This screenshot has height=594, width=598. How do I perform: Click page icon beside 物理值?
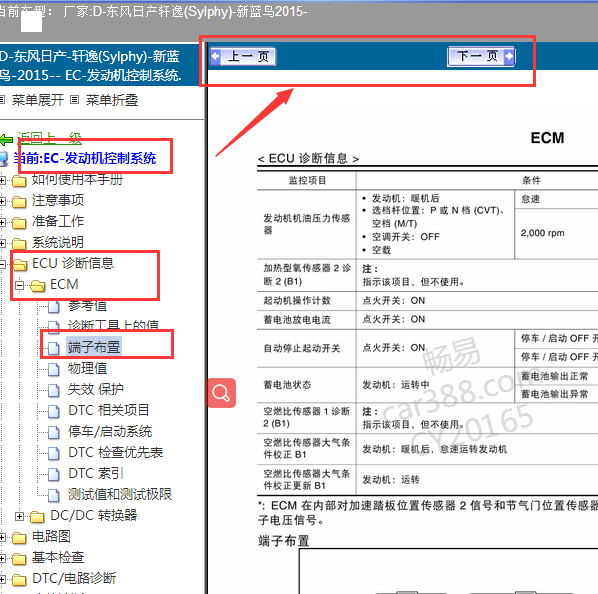coord(54,369)
